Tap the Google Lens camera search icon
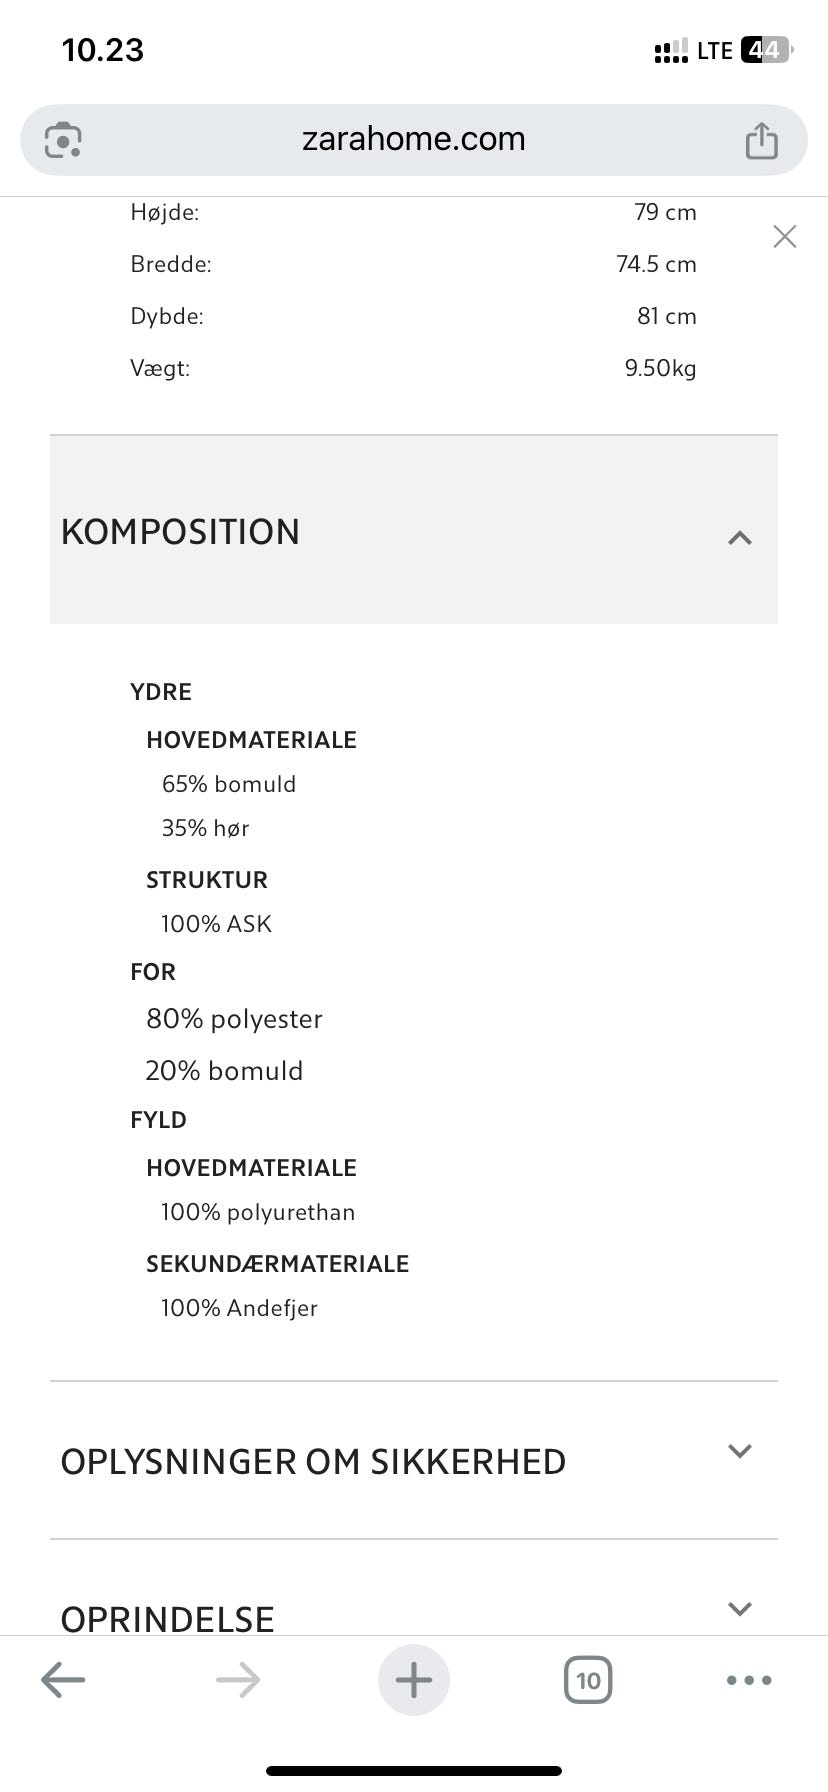 click(63, 140)
